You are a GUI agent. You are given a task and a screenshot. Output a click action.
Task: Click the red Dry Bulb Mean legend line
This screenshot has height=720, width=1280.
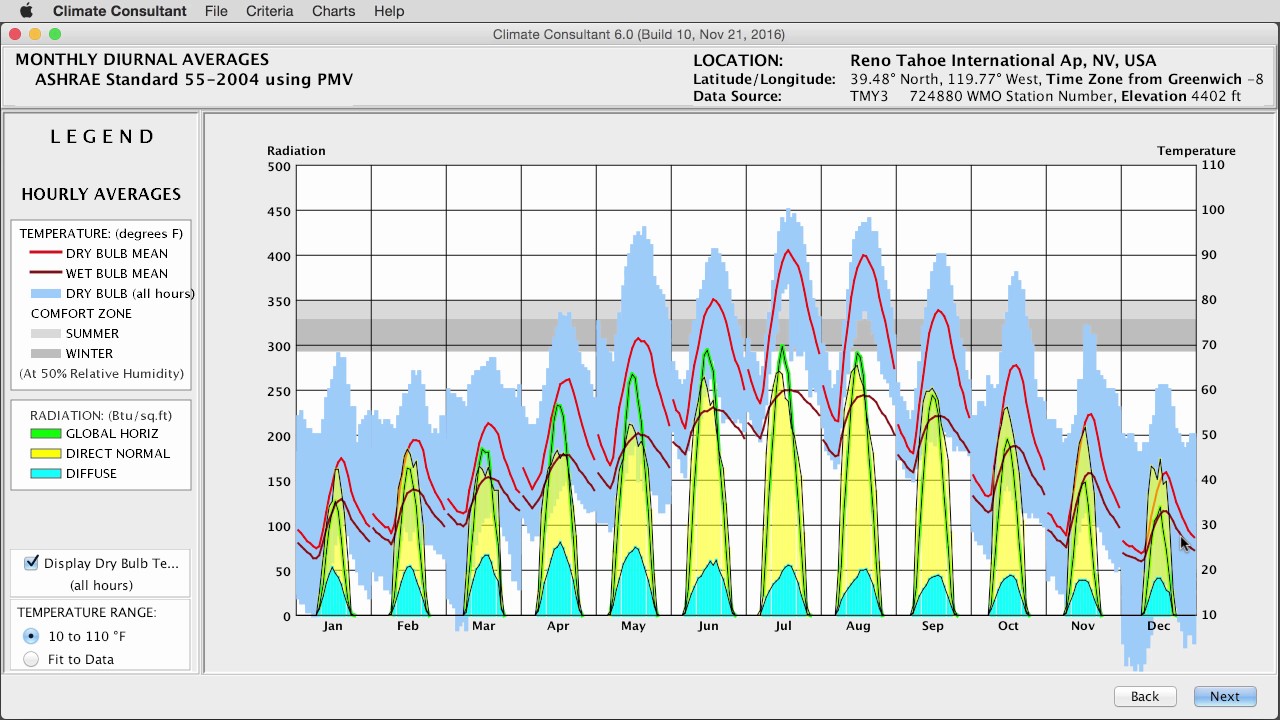point(45,253)
